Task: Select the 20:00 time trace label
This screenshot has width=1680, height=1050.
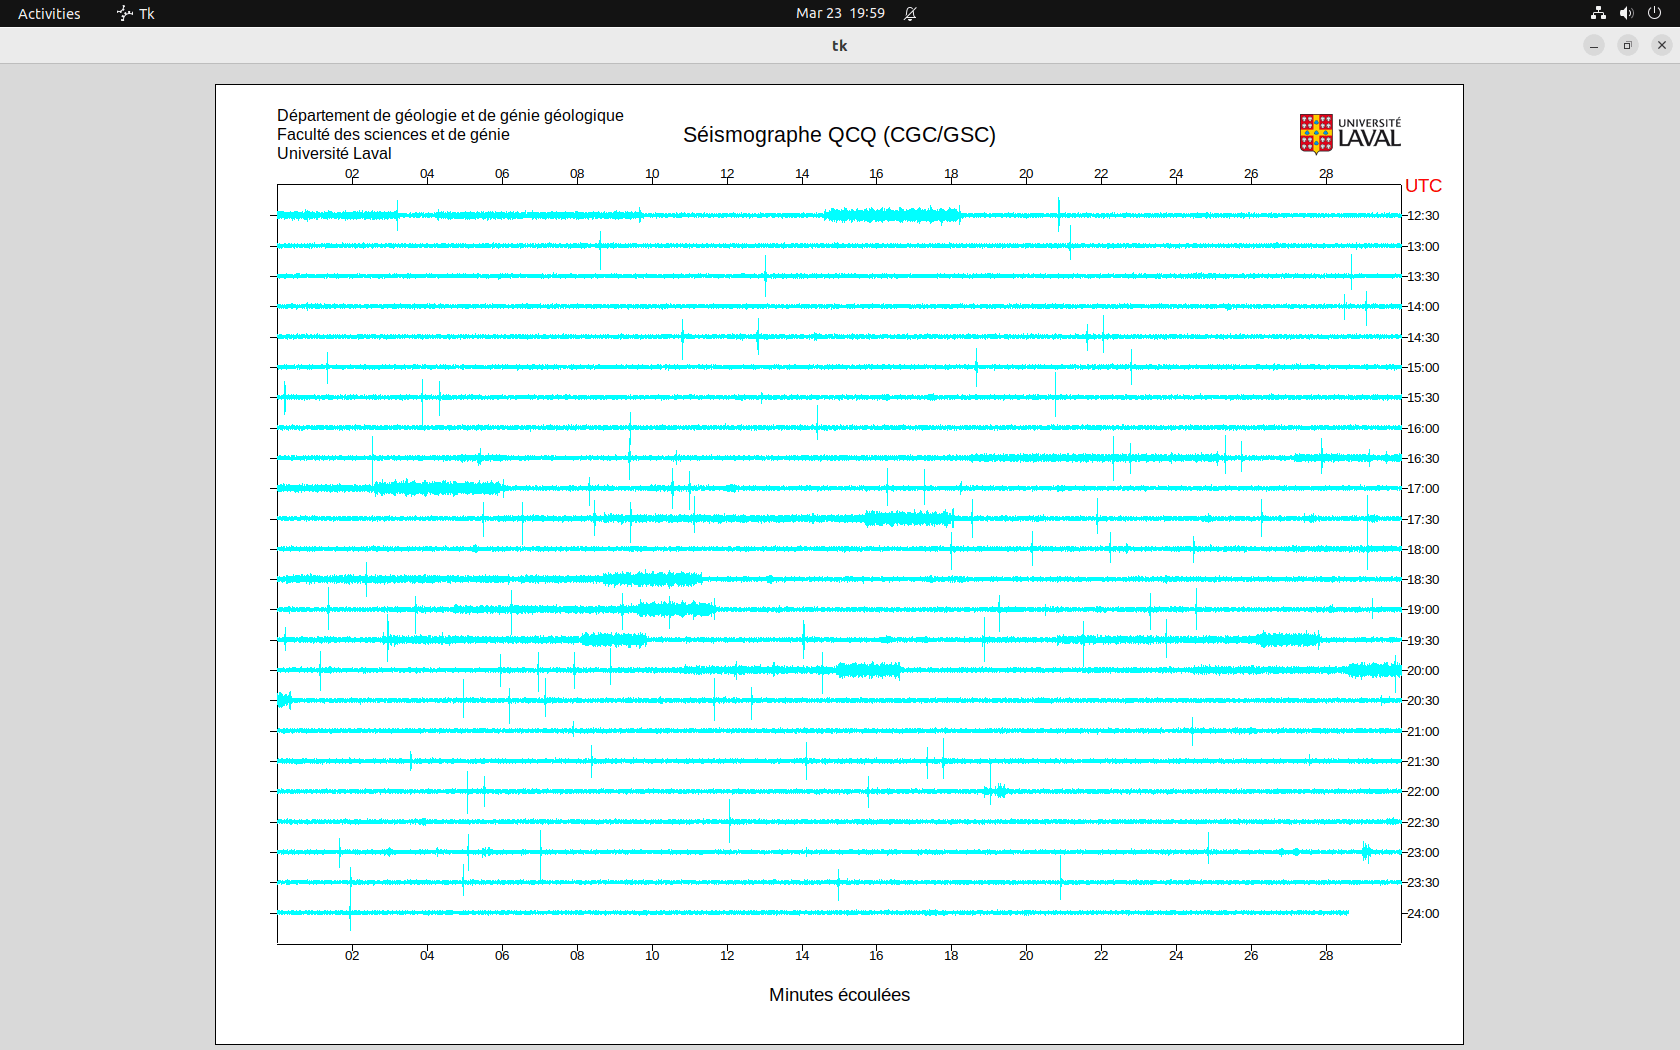Action: [x=1423, y=671]
